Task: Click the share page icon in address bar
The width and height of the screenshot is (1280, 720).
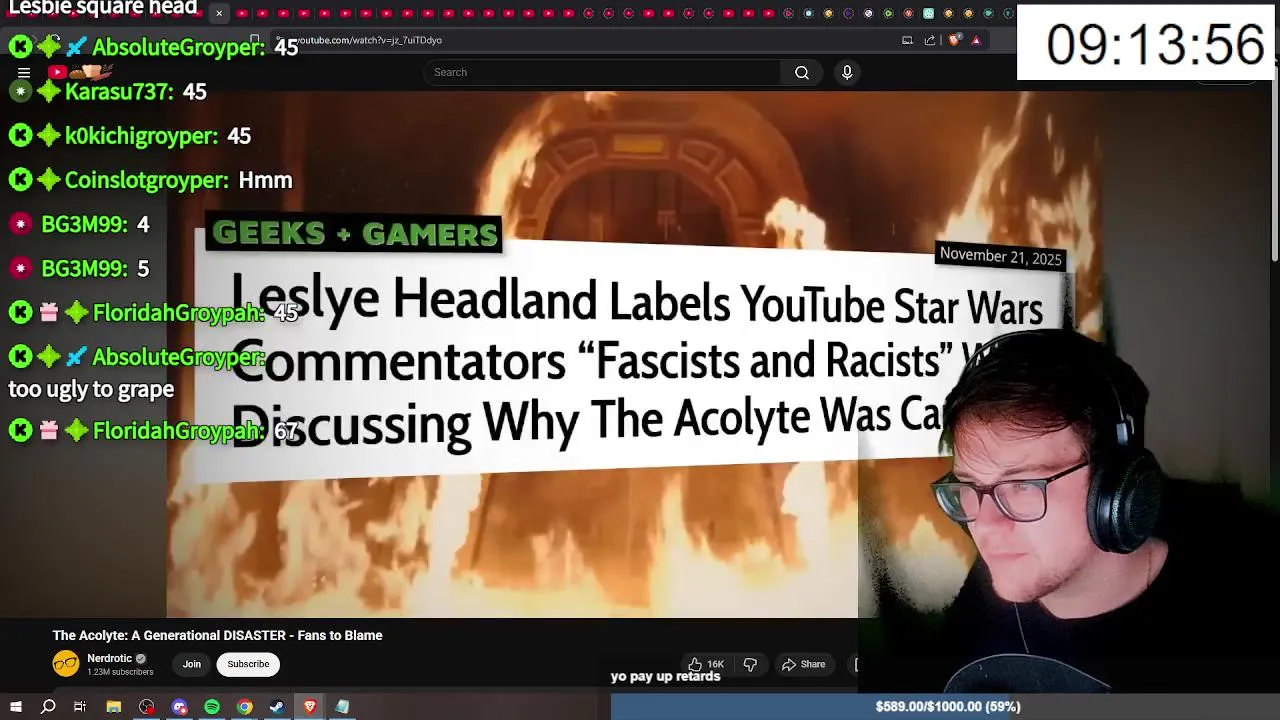Action: click(x=930, y=40)
